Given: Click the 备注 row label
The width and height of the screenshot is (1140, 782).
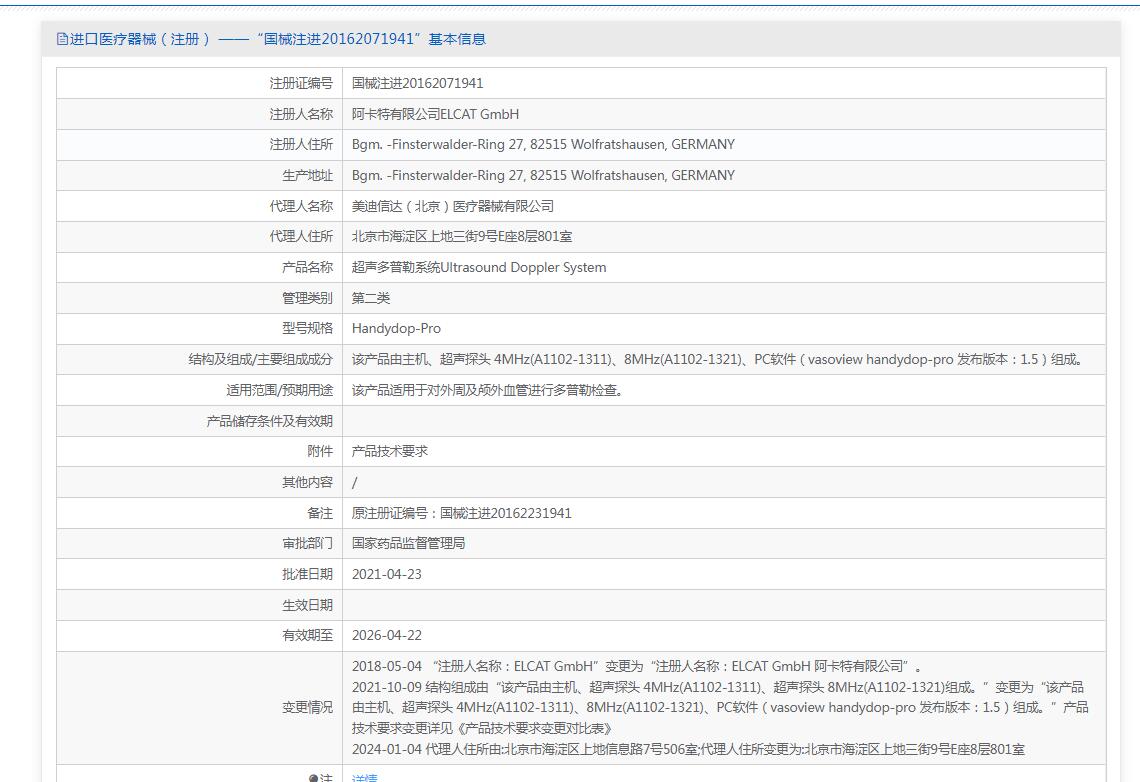Looking at the screenshot, I should coord(320,513).
